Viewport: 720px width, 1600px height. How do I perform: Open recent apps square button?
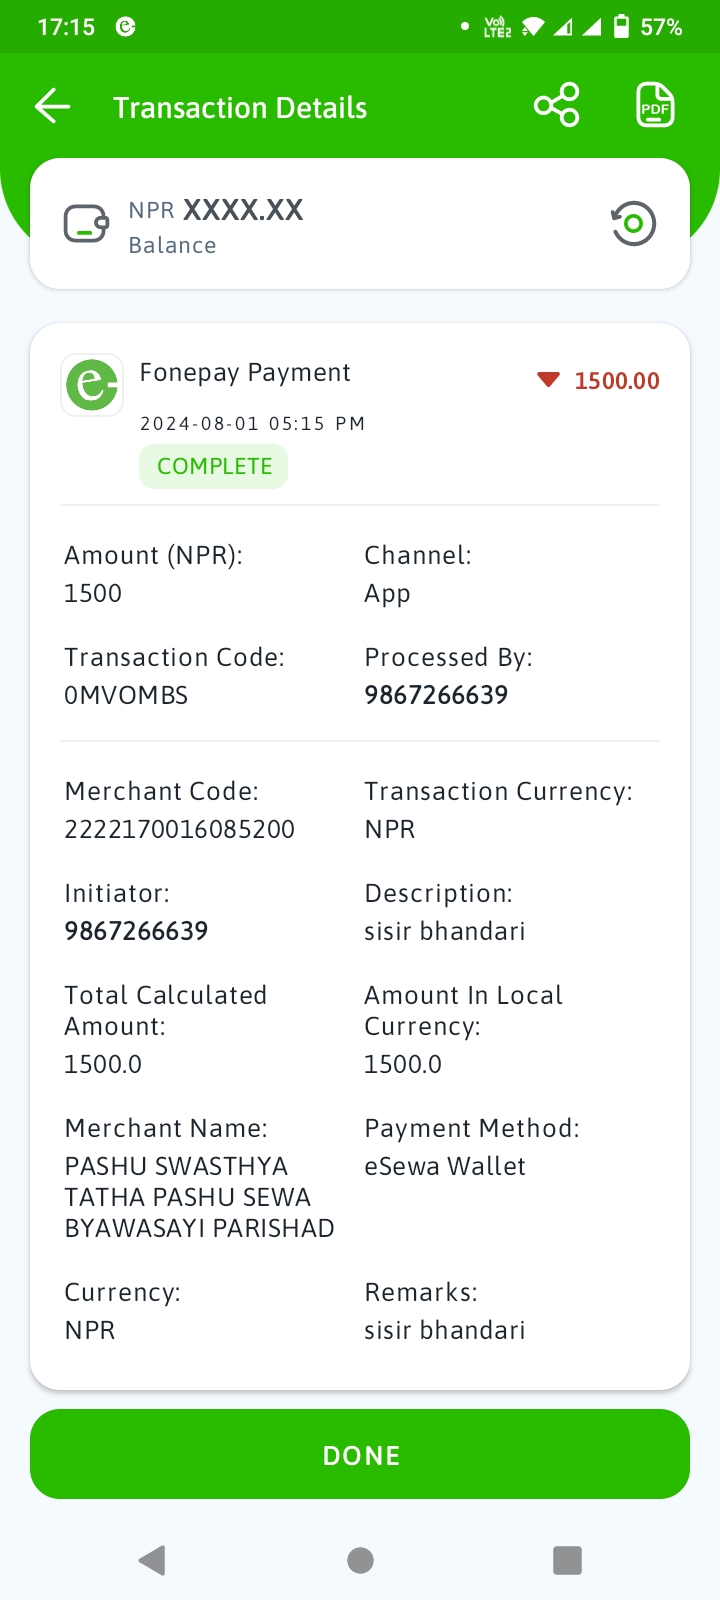coord(567,1560)
